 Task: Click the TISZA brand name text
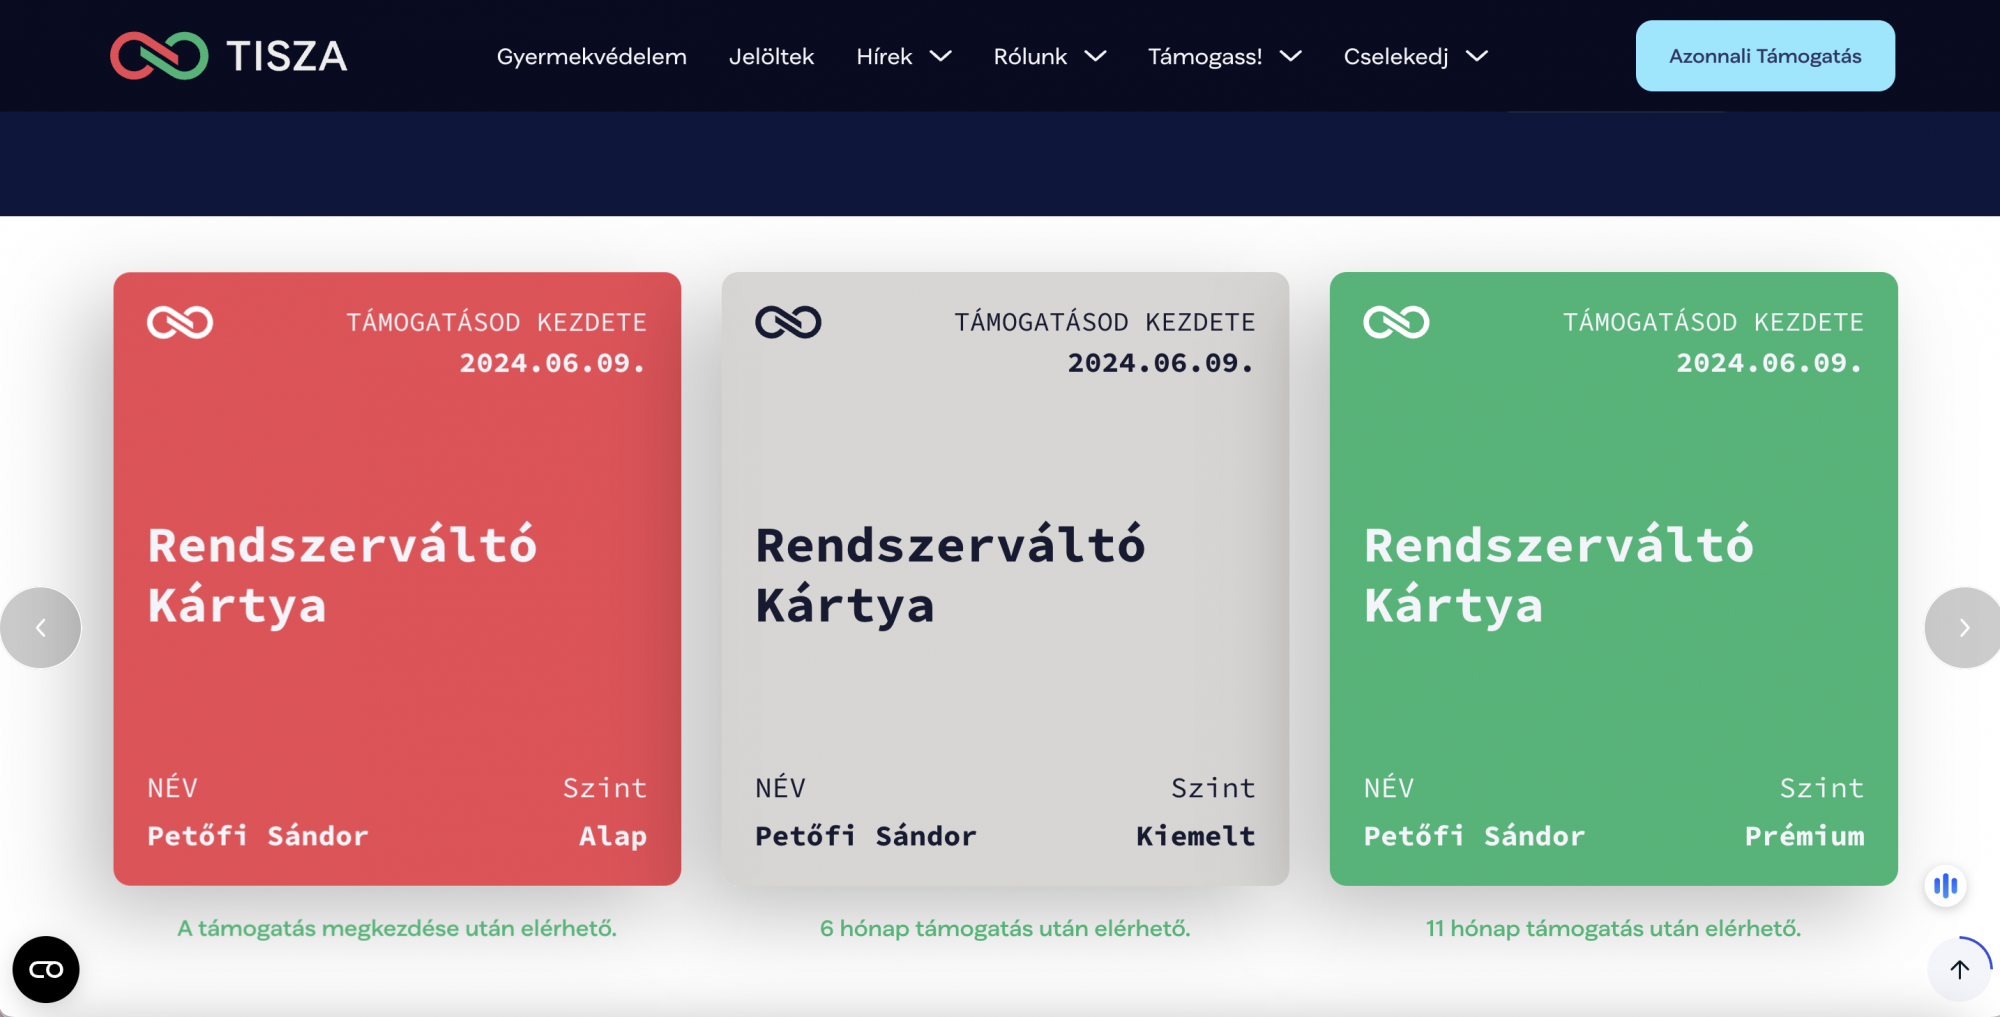[287, 57]
